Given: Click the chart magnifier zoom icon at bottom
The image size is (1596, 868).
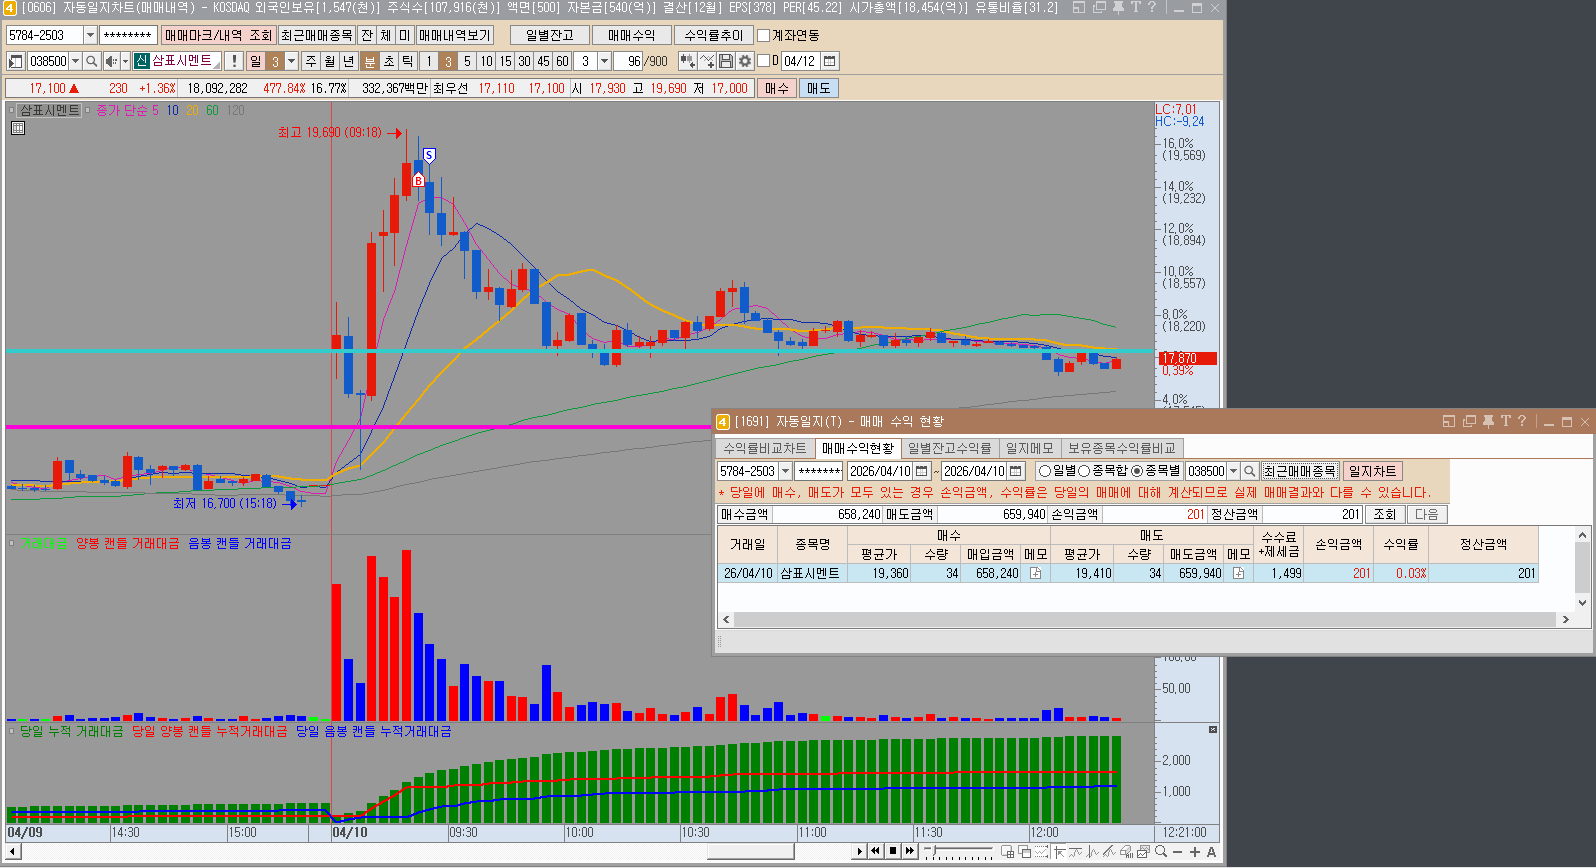Looking at the screenshot, I should point(1160,852).
